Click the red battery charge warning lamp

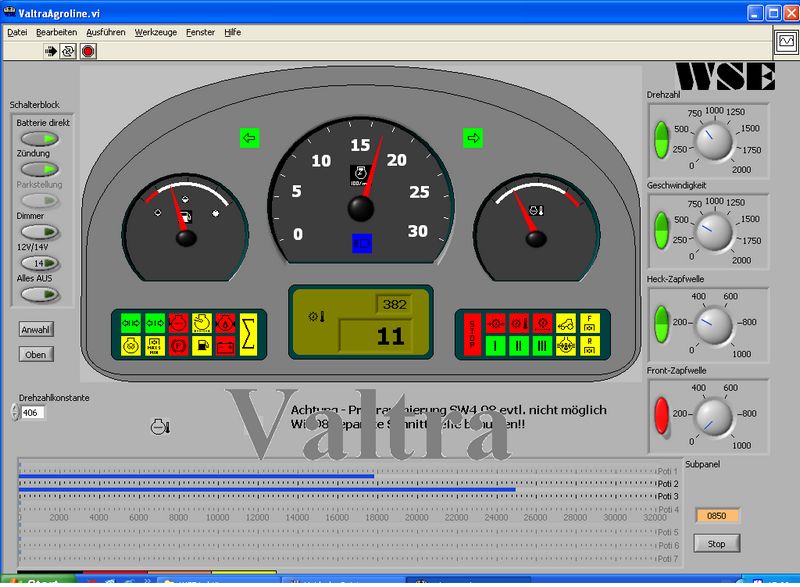pyautogui.click(x=226, y=346)
